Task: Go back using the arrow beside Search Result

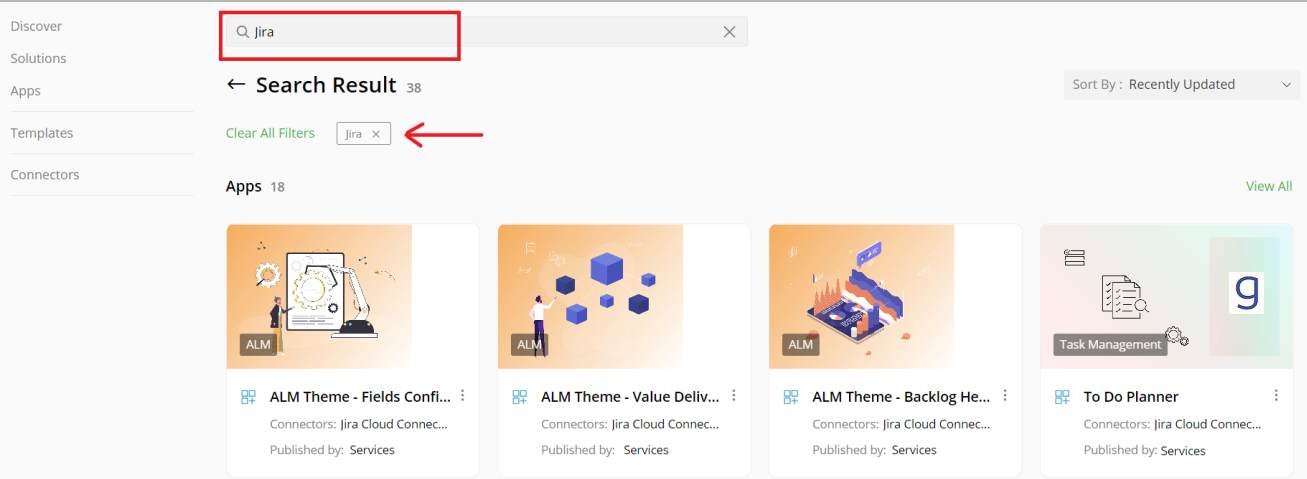Action: tap(236, 84)
